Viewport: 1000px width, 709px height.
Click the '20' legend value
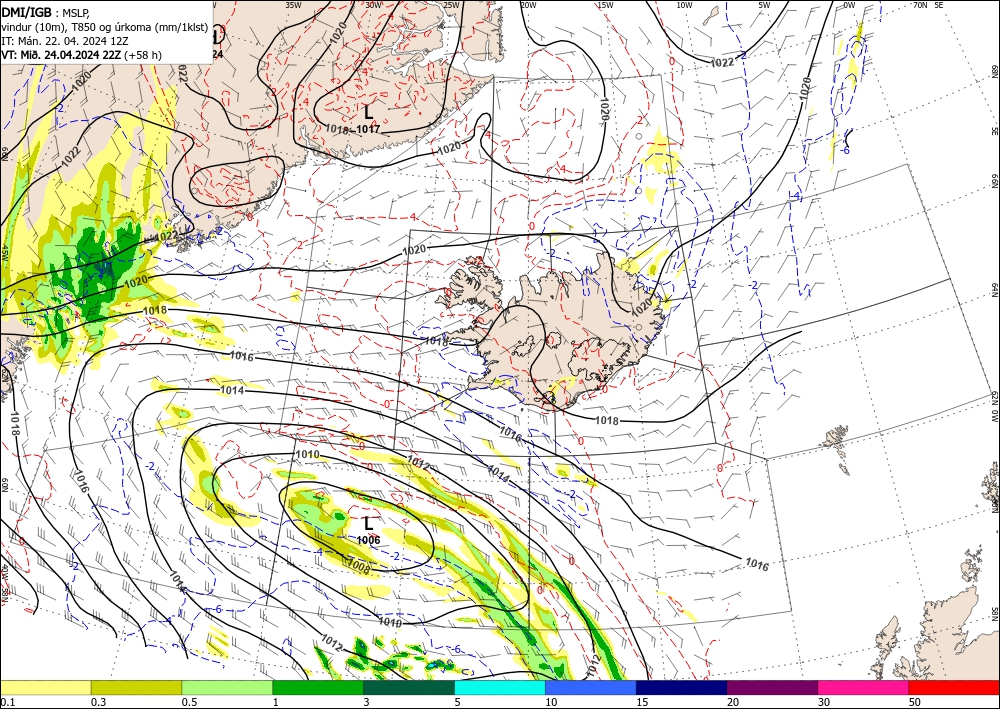pyautogui.click(x=733, y=702)
